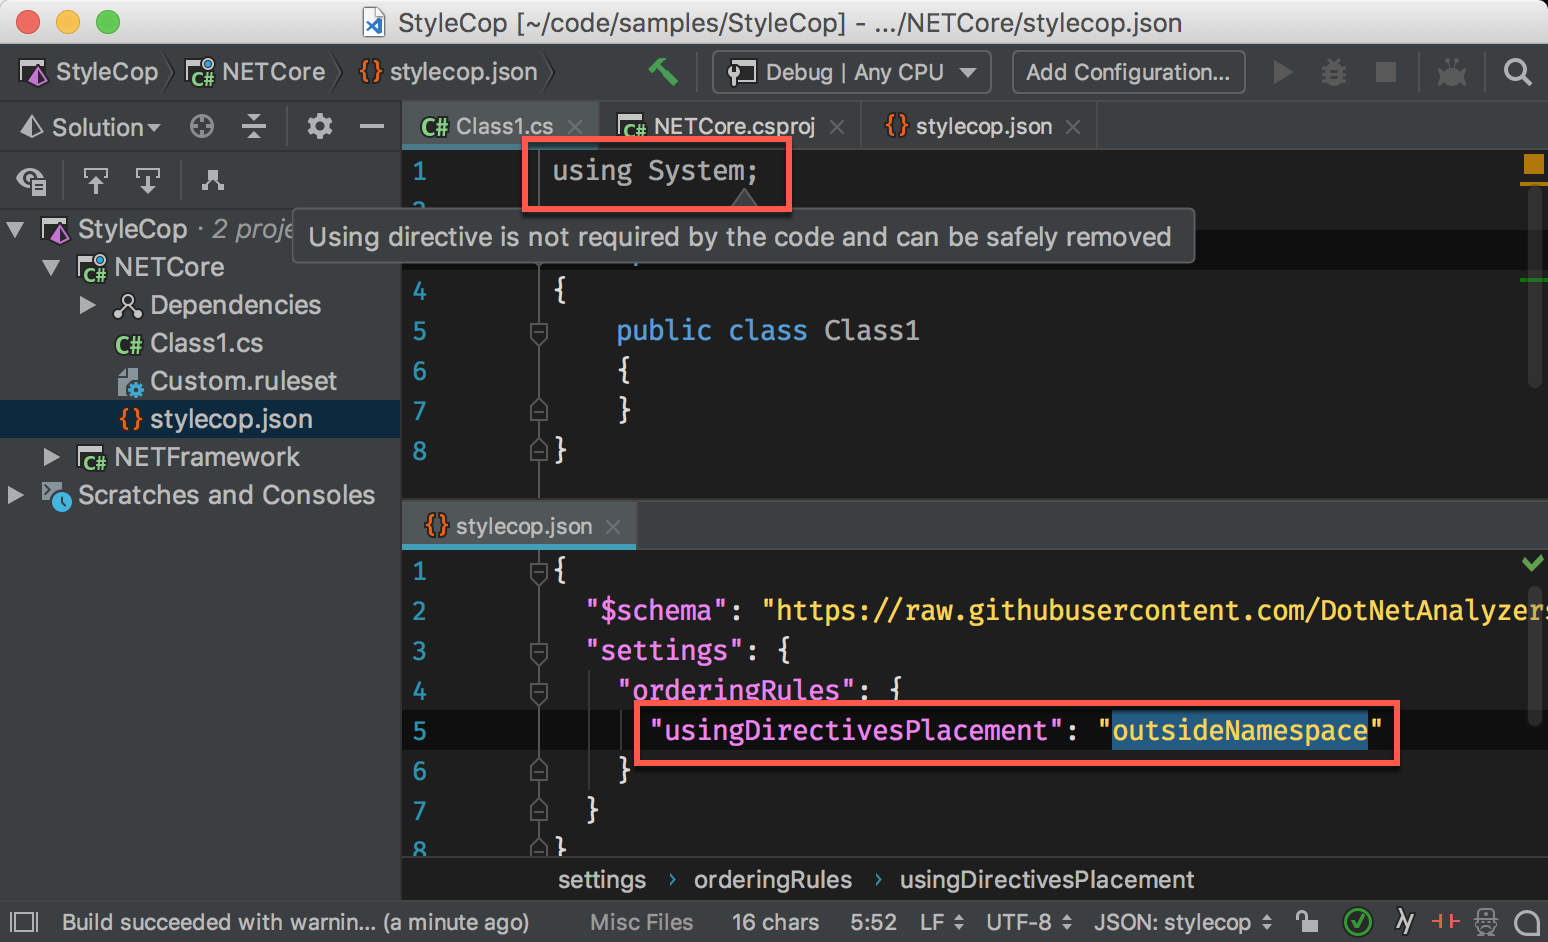Click the red right-angle markers icon in status bar

1445,922
